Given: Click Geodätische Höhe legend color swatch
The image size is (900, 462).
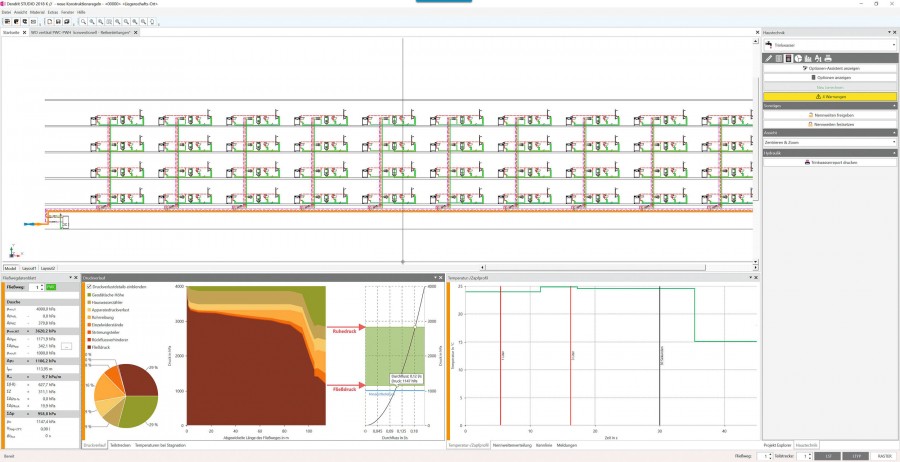Looking at the screenshot, I should coord(88,294).
